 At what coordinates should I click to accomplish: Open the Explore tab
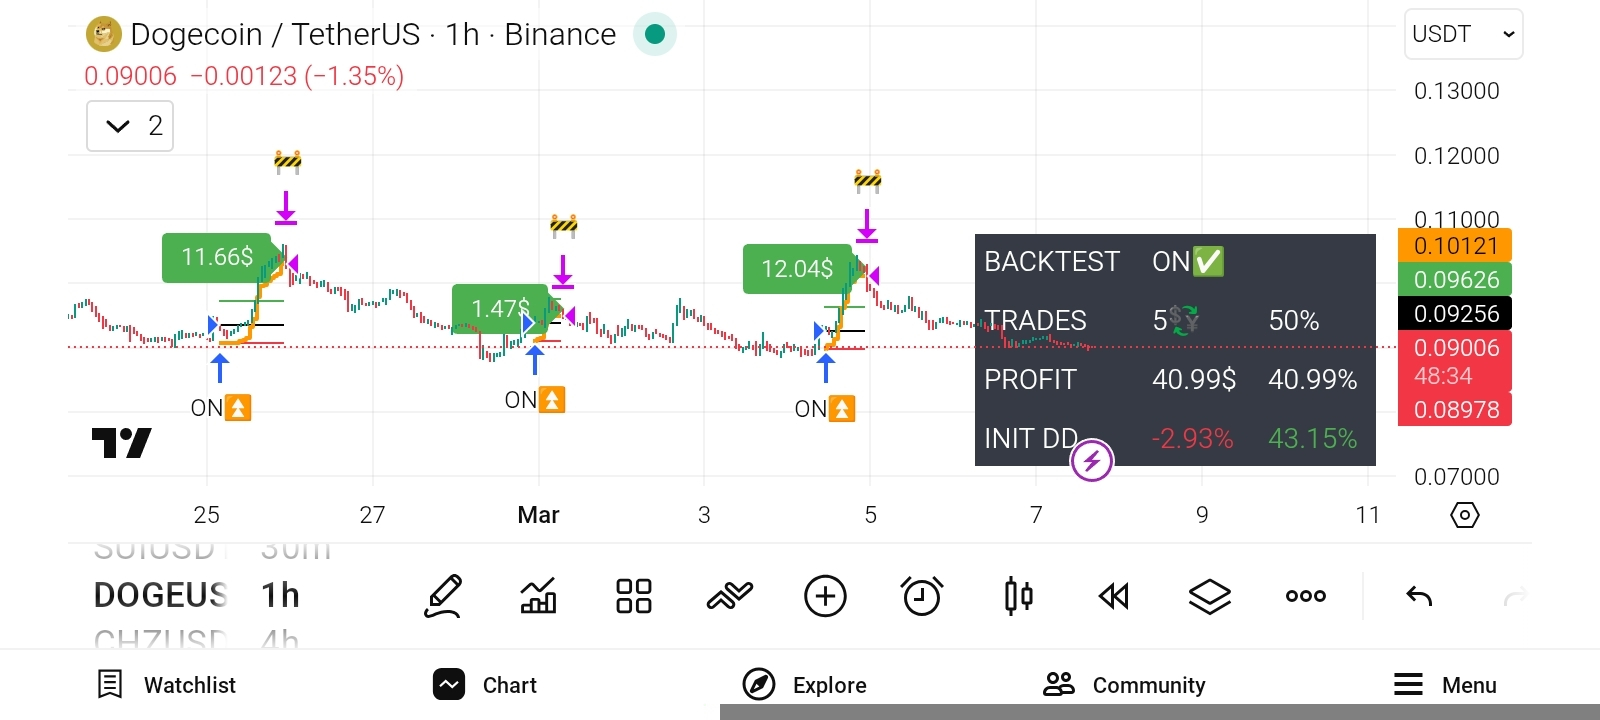coord(804,685)
